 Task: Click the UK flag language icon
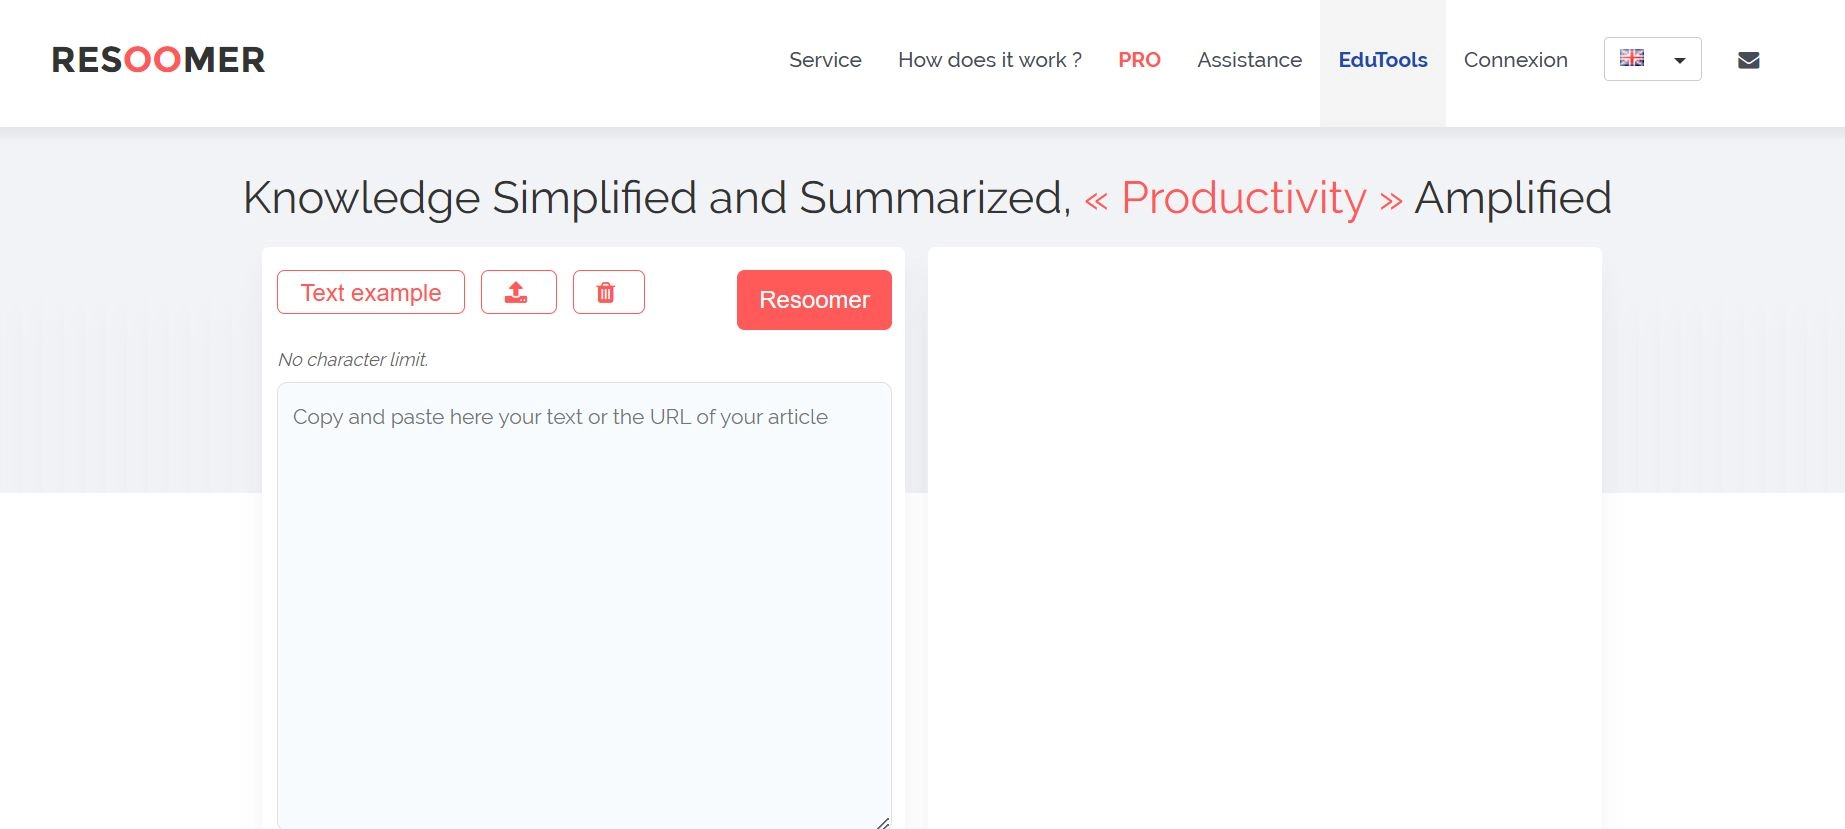click(x=1632, y=58)
